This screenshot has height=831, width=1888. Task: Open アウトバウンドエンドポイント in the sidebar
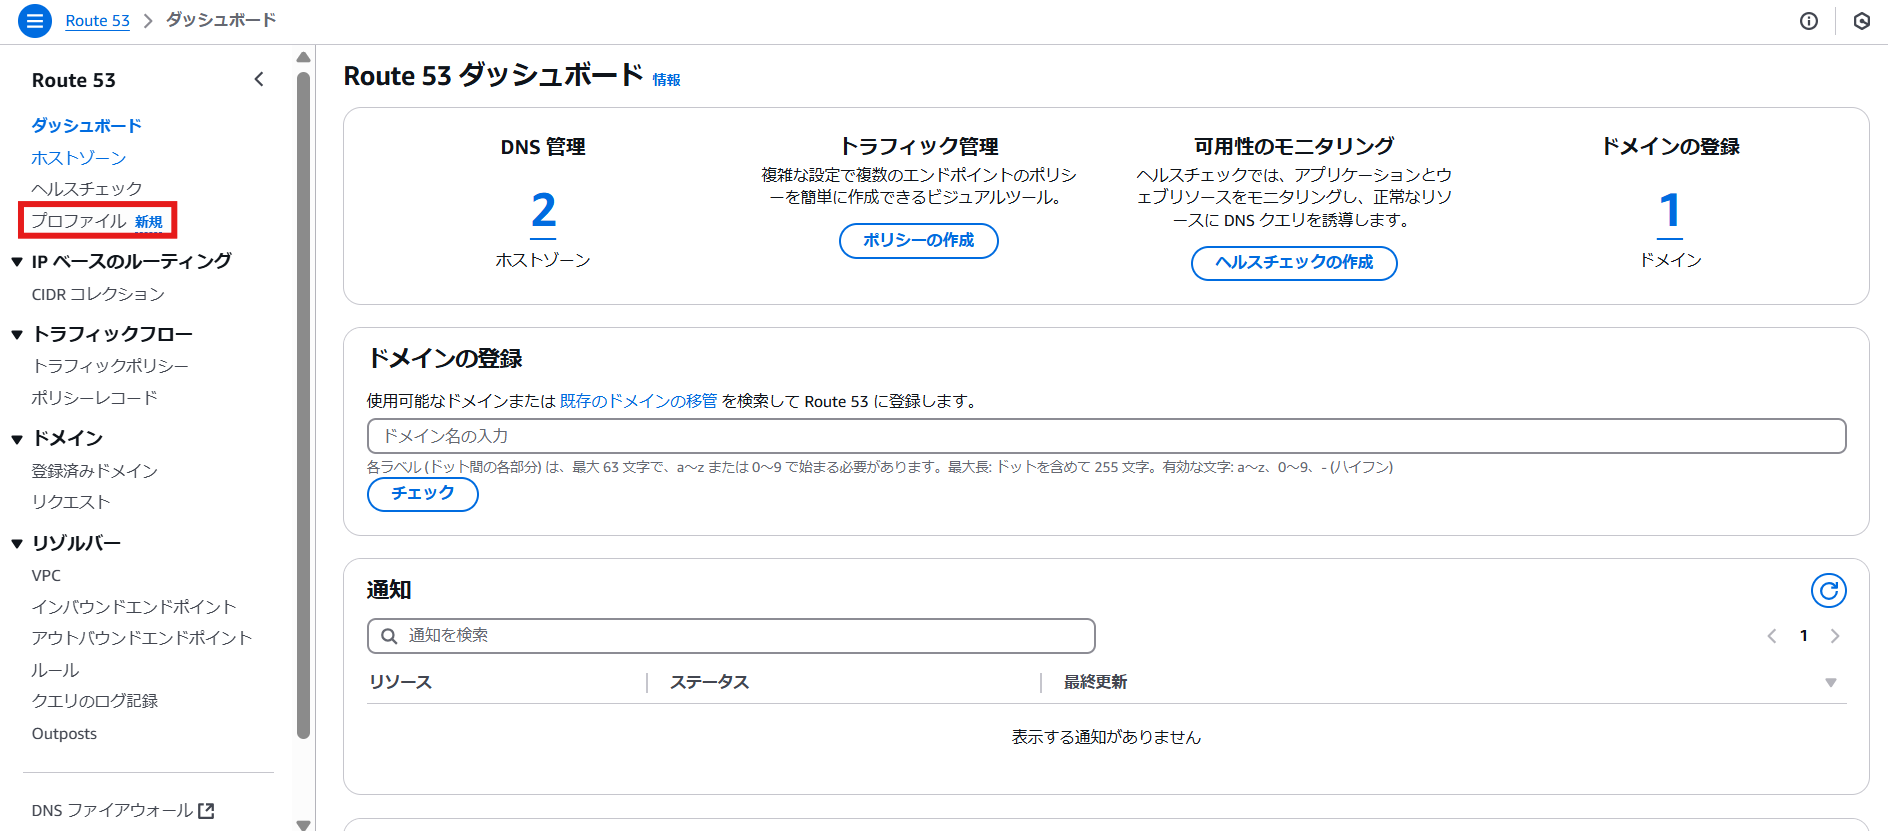[x=142, y=638]
